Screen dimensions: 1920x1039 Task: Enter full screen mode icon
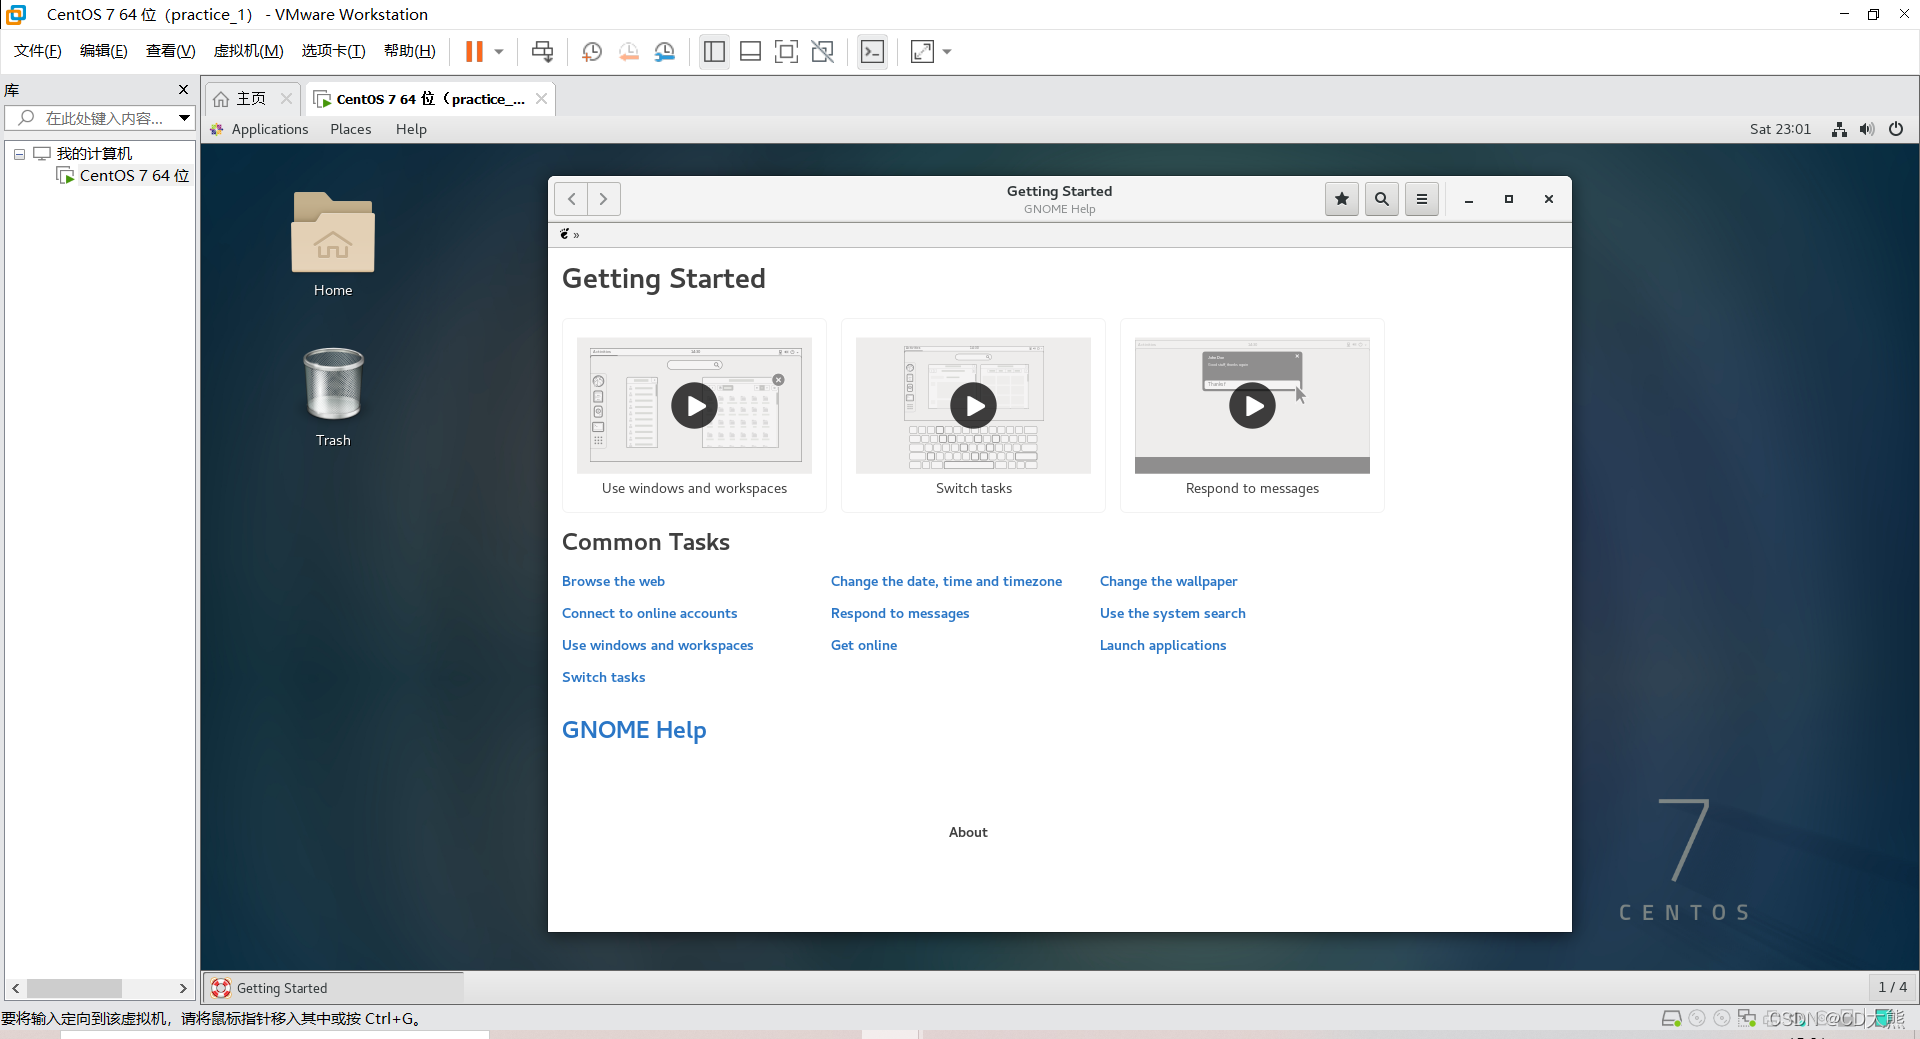tap(787, 52)
